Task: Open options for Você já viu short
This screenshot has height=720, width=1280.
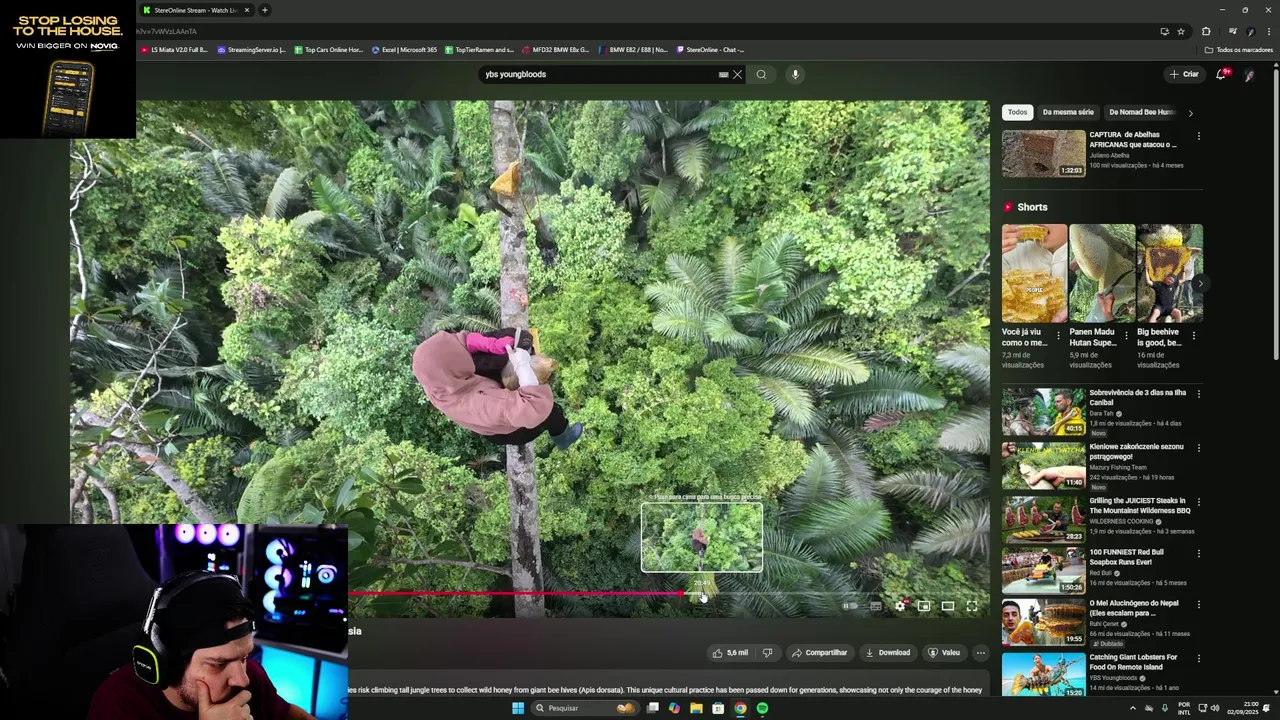Action: (1058, 335)
